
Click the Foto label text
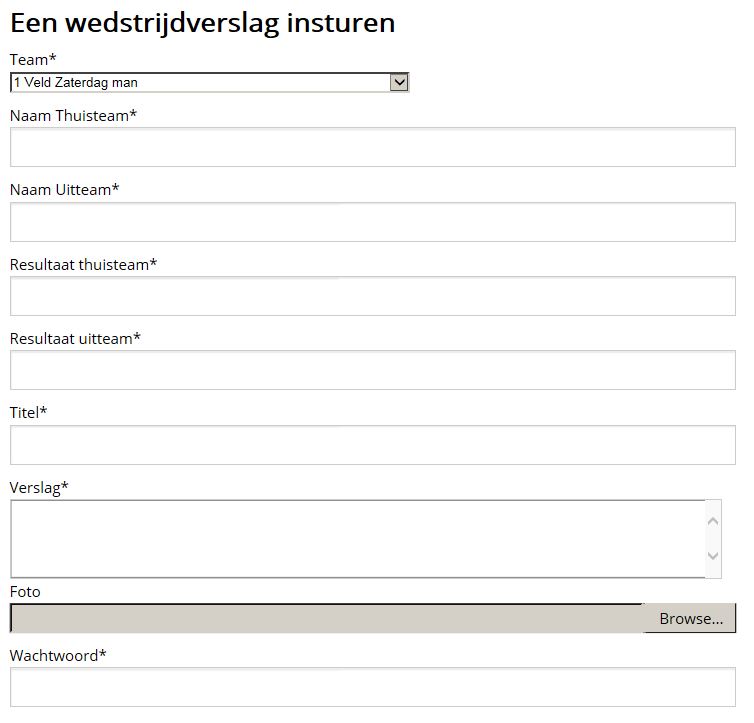(25, 592)
